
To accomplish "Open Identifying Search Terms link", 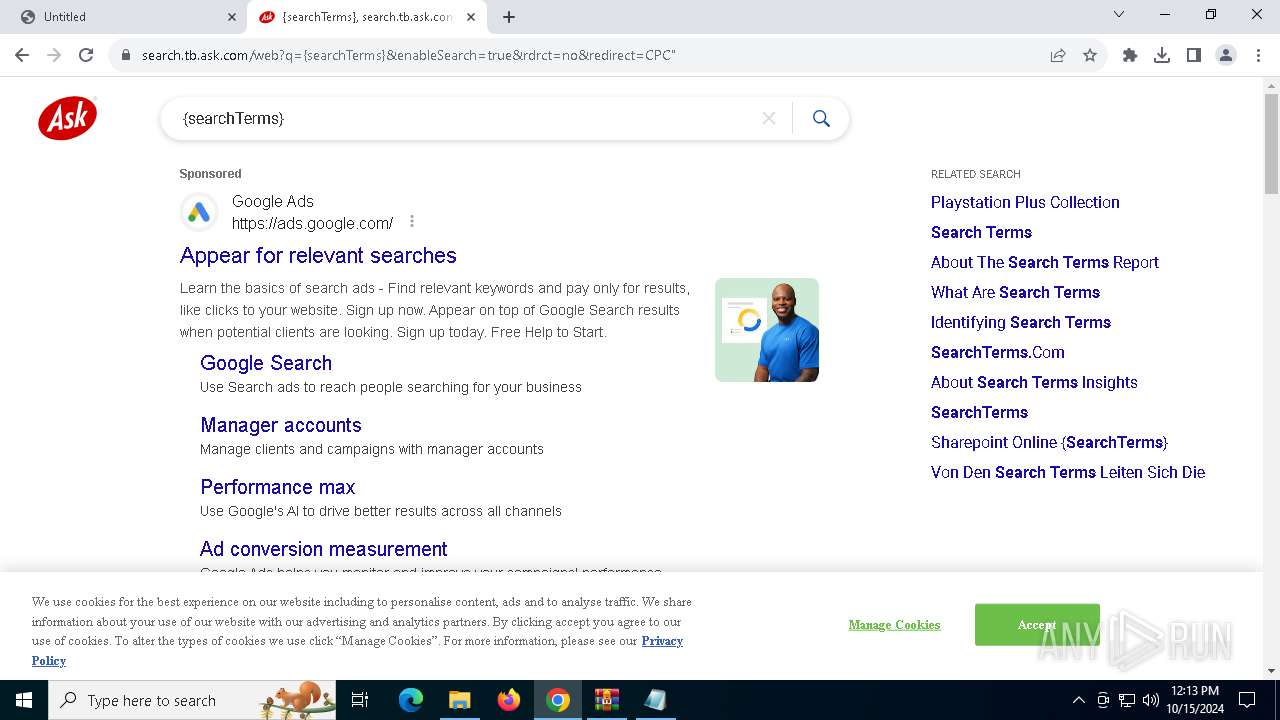I will [x=1021, y=322].
